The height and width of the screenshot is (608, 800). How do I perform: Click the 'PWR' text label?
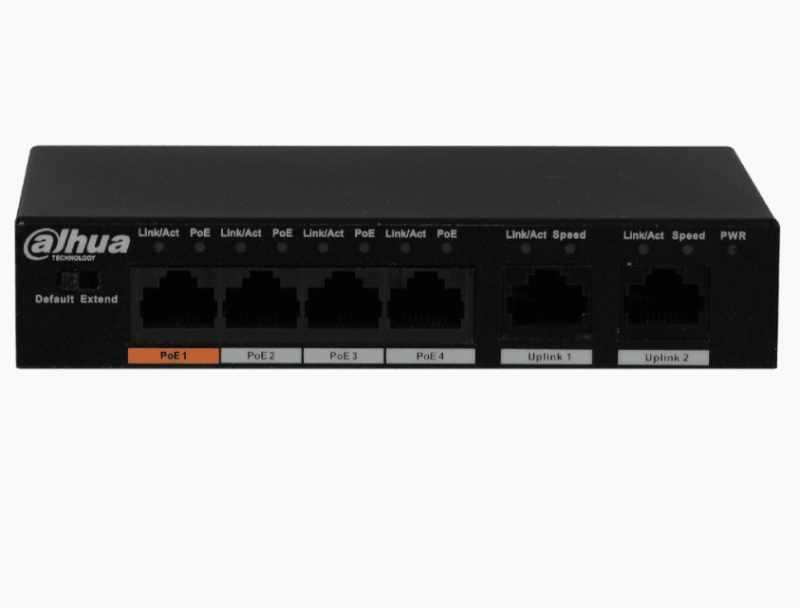click(733, 236)
